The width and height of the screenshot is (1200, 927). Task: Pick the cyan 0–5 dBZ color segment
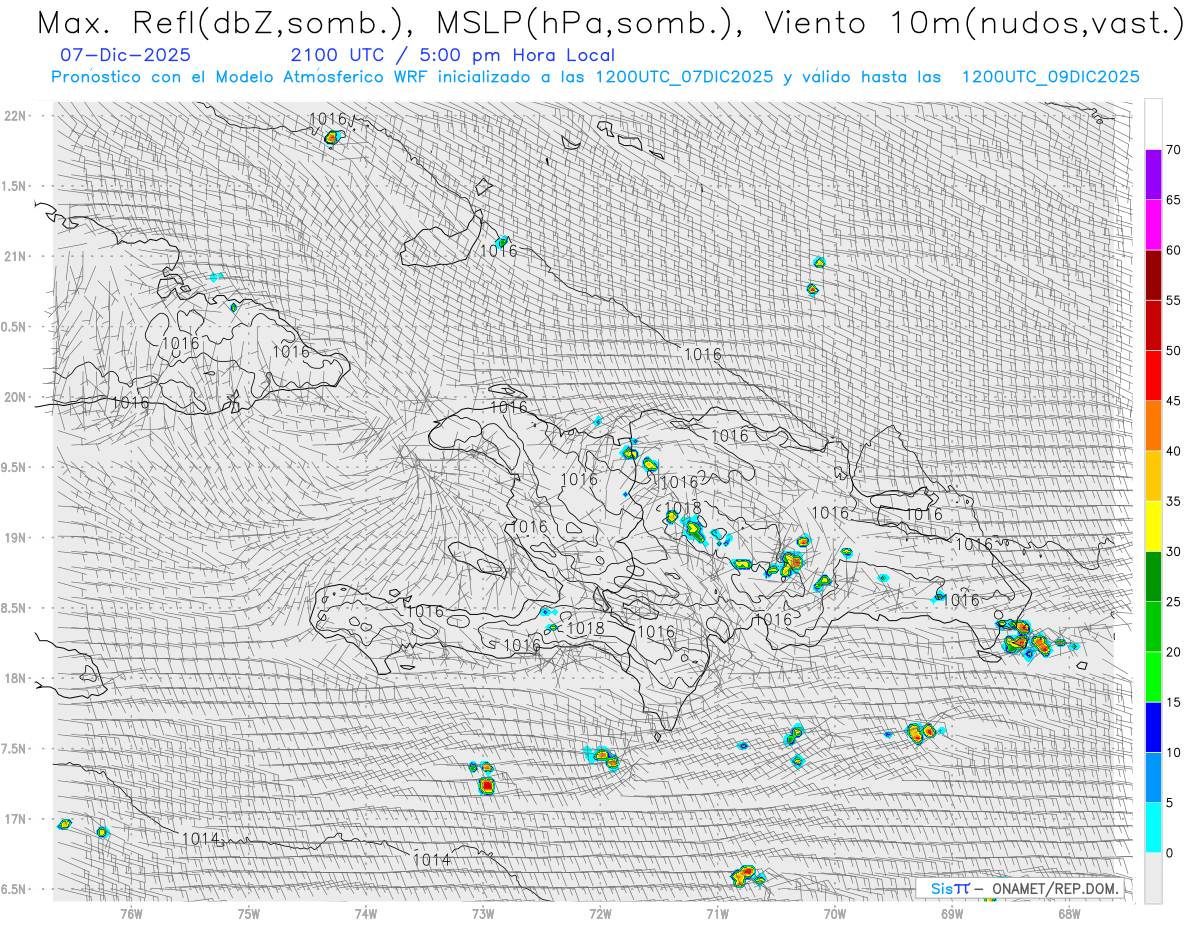pos(1153,827)
